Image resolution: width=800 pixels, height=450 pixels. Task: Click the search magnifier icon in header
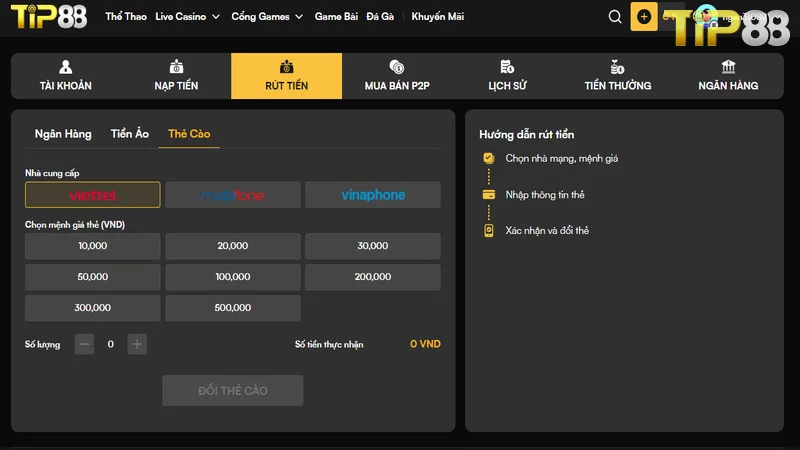(615, 17)
